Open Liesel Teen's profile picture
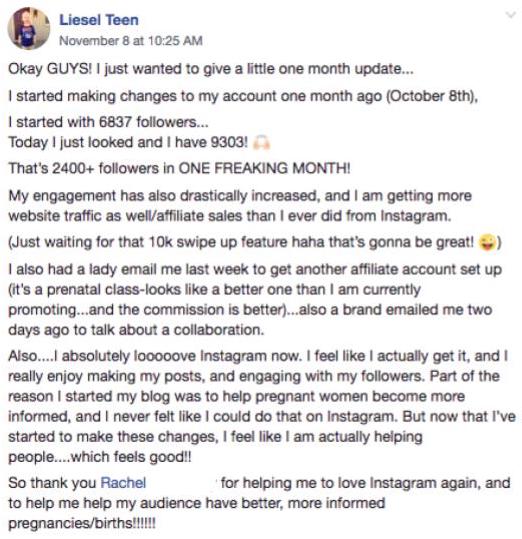The image size is (522, 539). [x=29, y=29]
